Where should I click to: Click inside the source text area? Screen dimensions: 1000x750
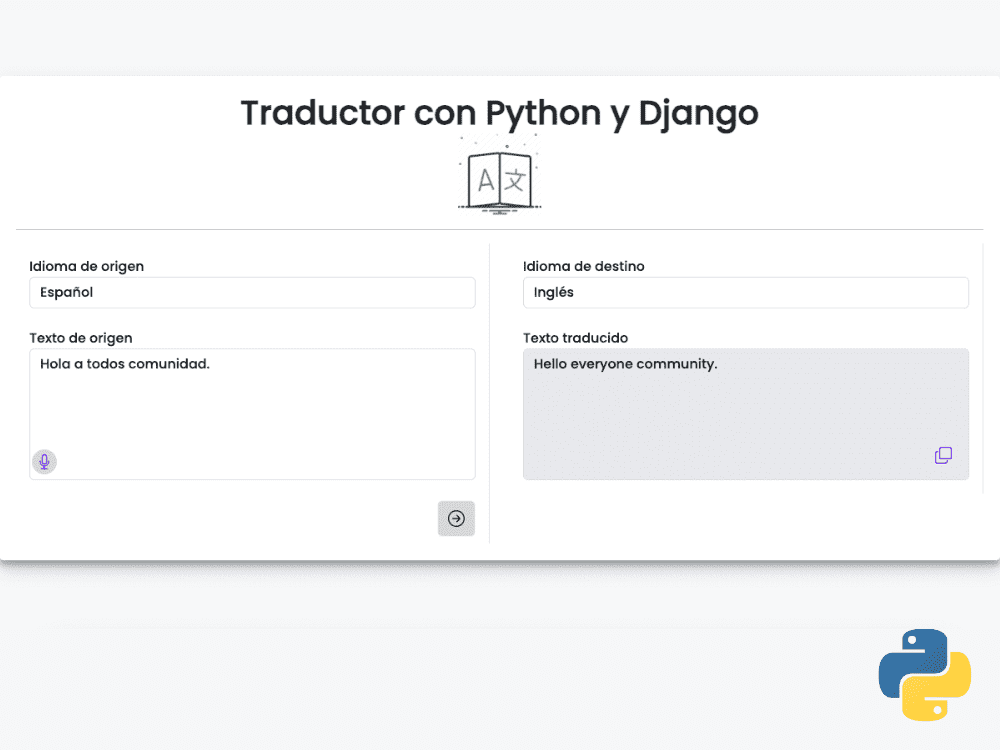coord(252,414)
